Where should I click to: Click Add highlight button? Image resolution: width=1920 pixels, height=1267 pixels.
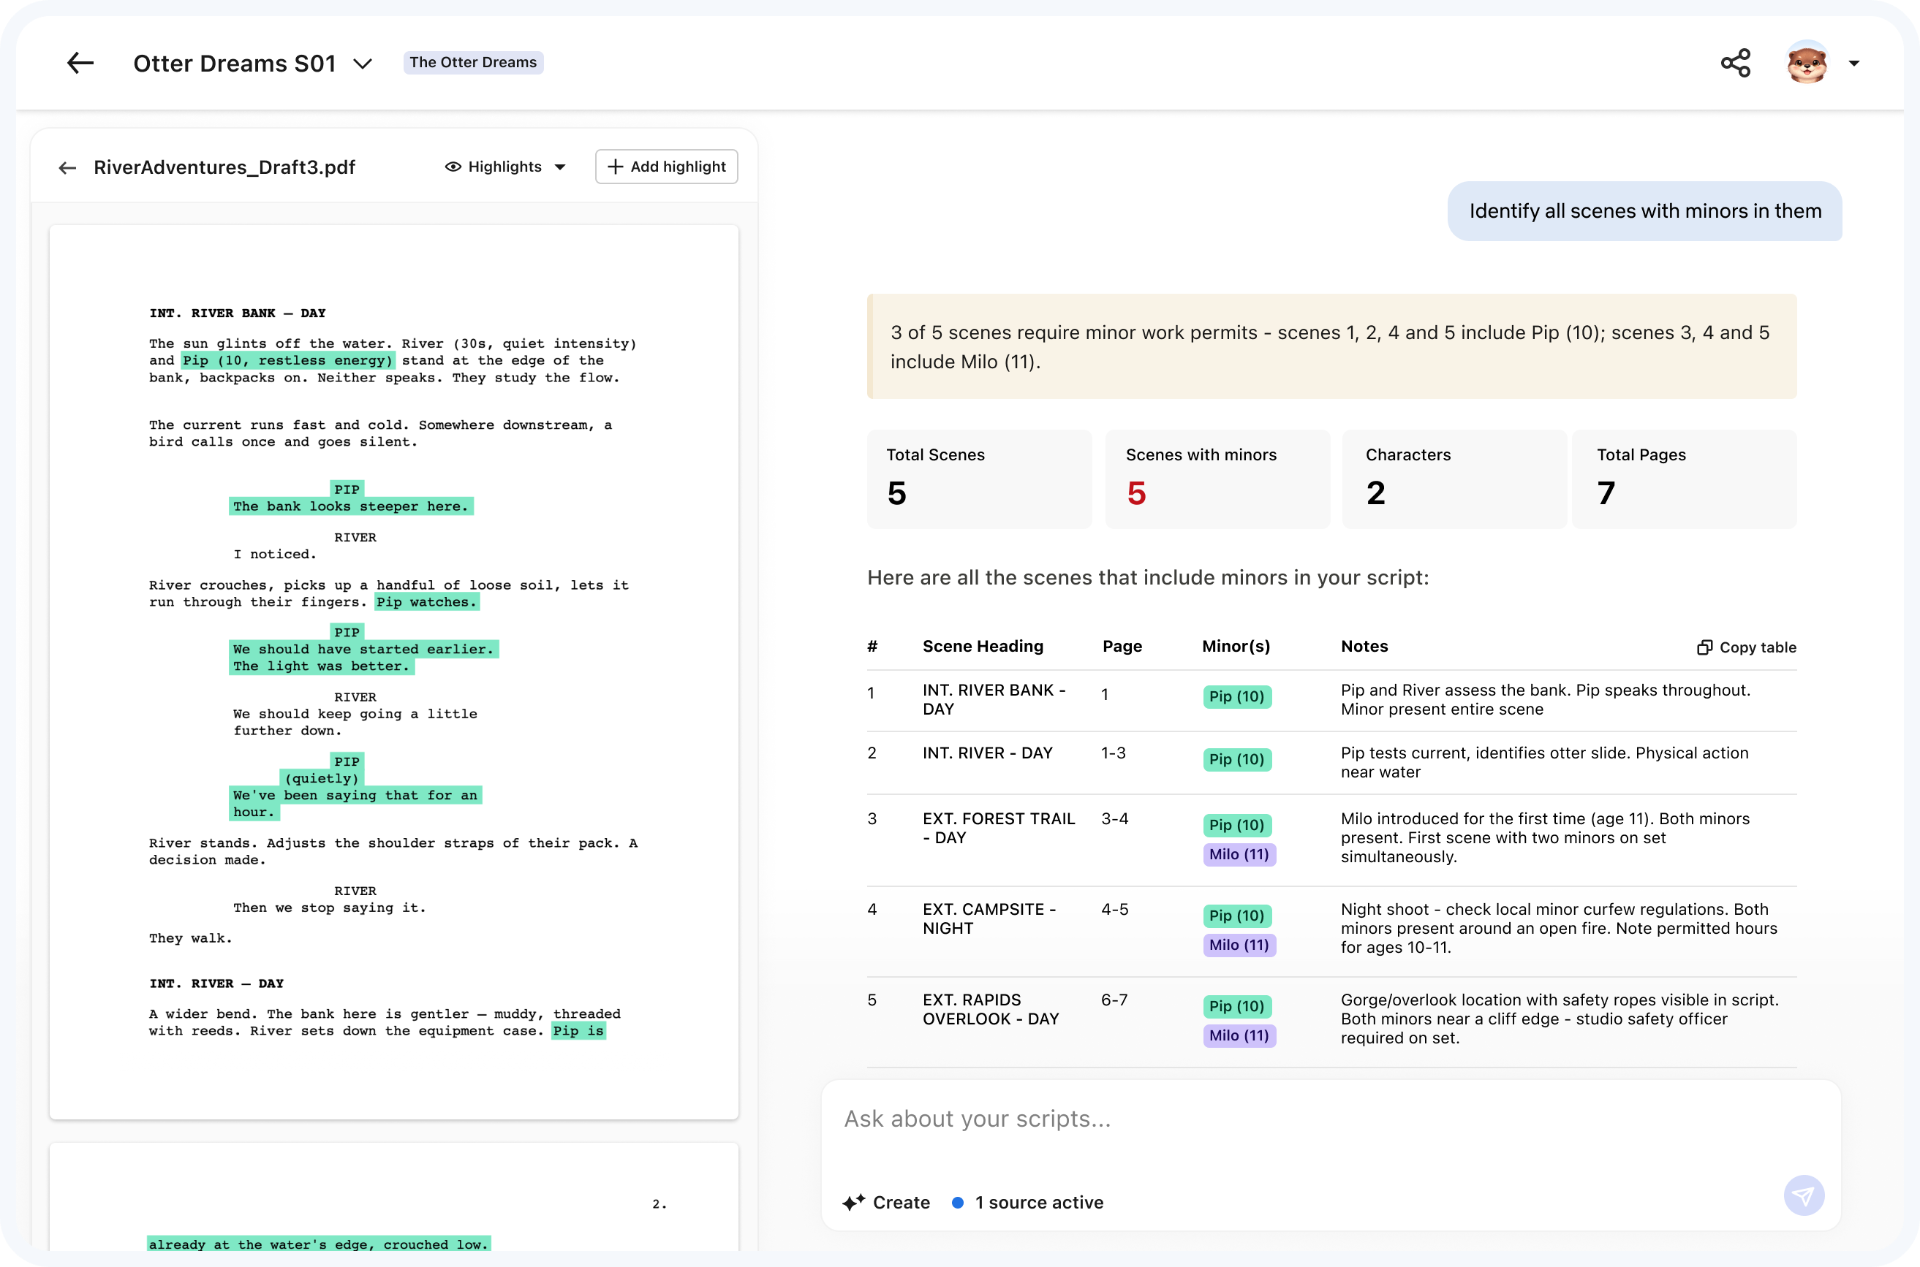point(666,167)
